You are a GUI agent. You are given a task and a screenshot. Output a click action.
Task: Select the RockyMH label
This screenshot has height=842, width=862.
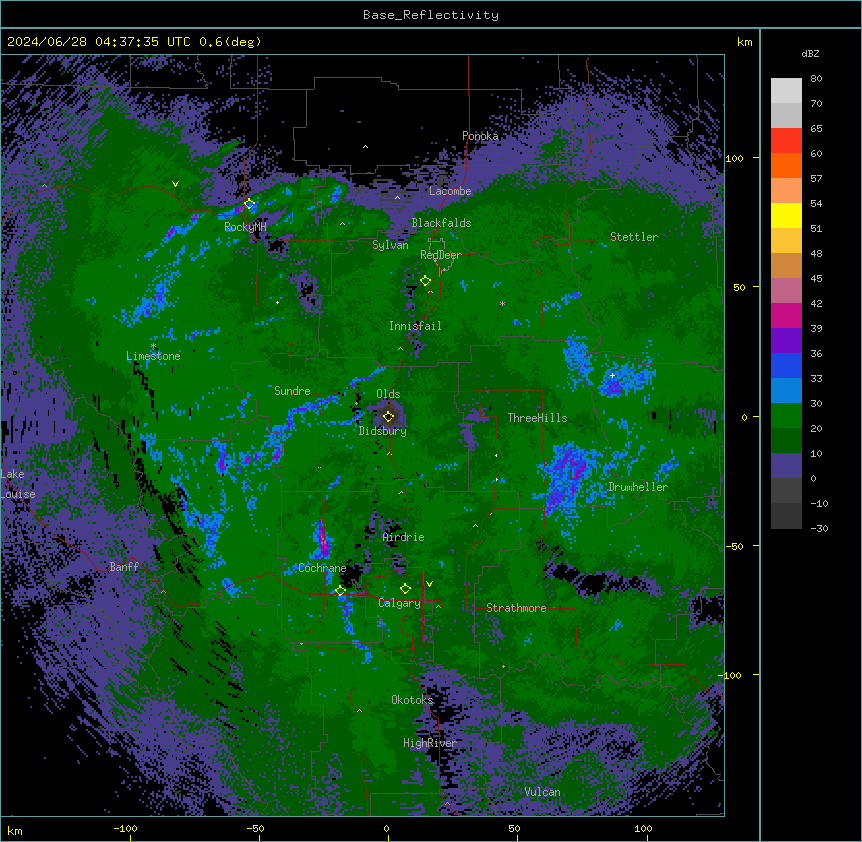pyautogui.click(x=245, y=227)
